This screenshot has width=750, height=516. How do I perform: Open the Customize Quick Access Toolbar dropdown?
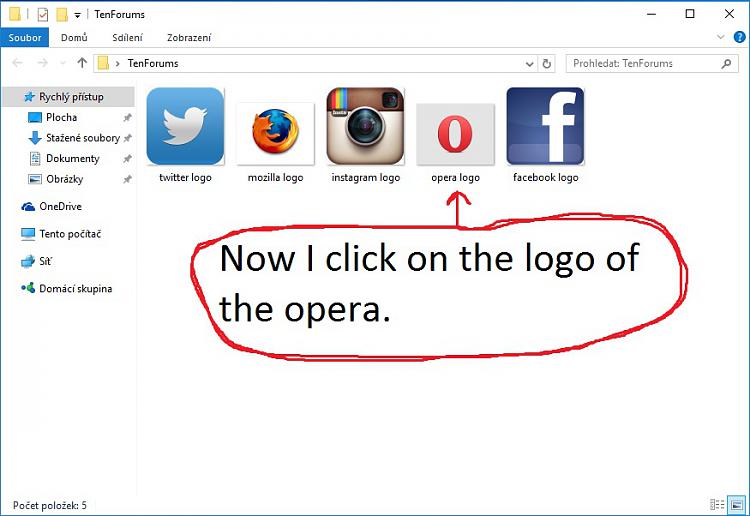77,16
